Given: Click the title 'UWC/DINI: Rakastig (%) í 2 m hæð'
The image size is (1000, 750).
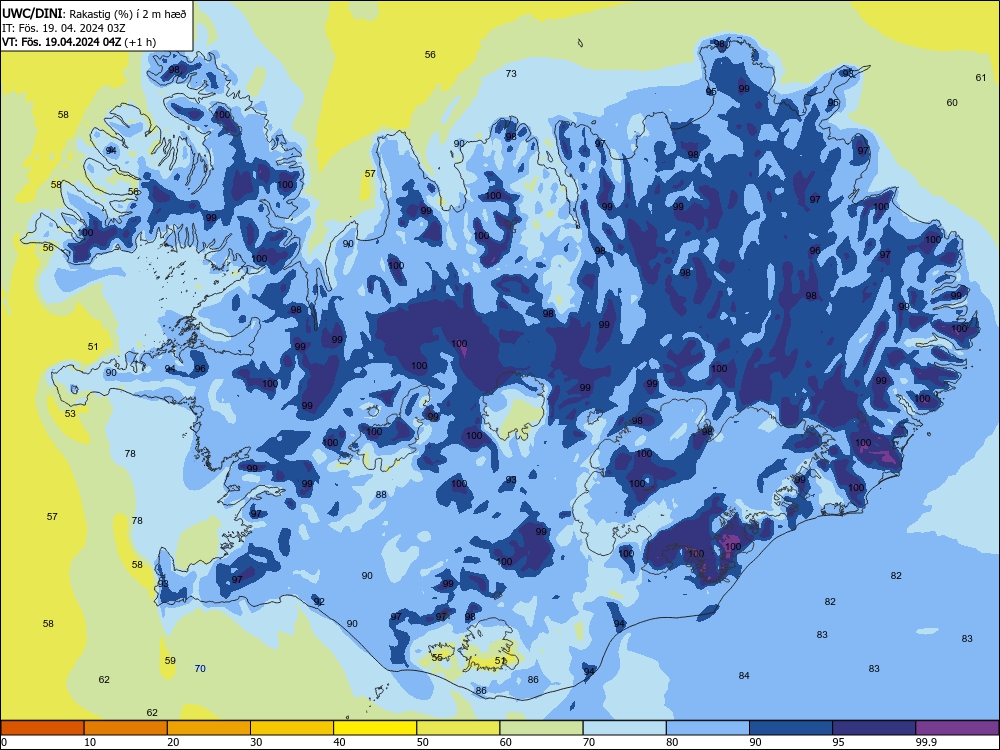Looking at the screenshot, I should tap(94, 14).
